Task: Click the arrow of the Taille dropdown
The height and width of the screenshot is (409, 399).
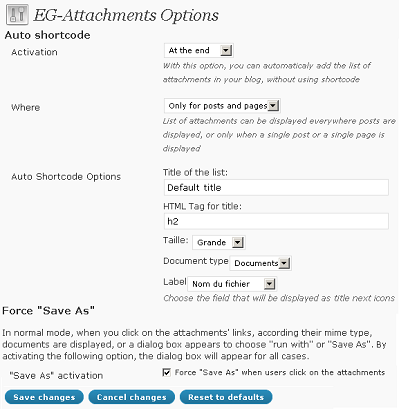Action: point(238,243)
